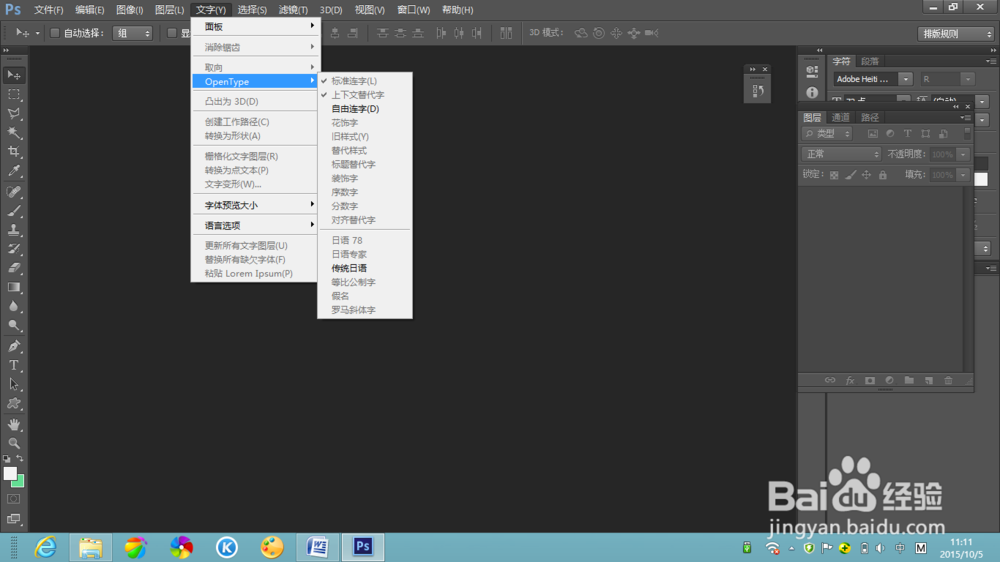Open the 组 auto-select dropdown

(133, 33)
